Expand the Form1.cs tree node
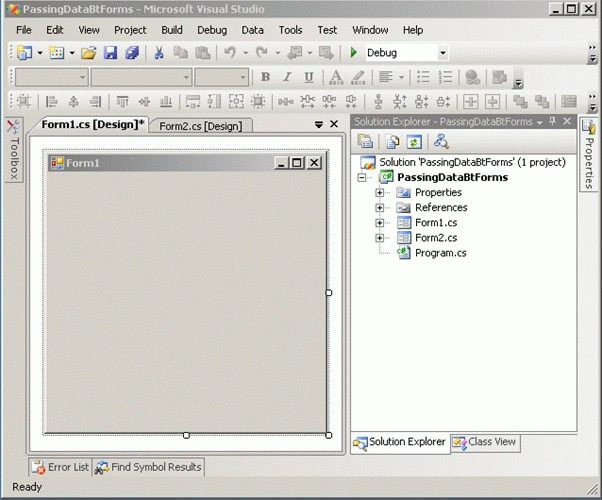 click(x=379, y=223)
